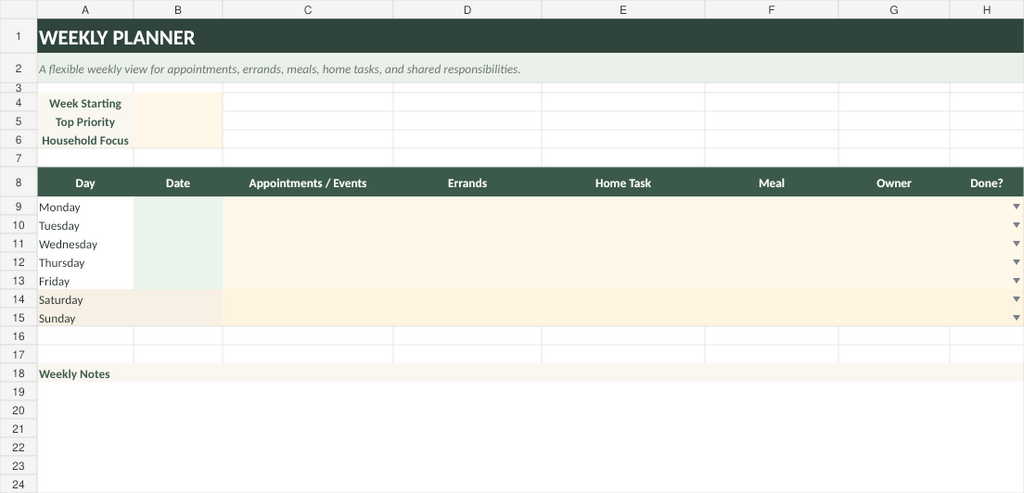Select the 'Errands' header cell
The width and height of the screenshot is (1024, 493).
467,183
